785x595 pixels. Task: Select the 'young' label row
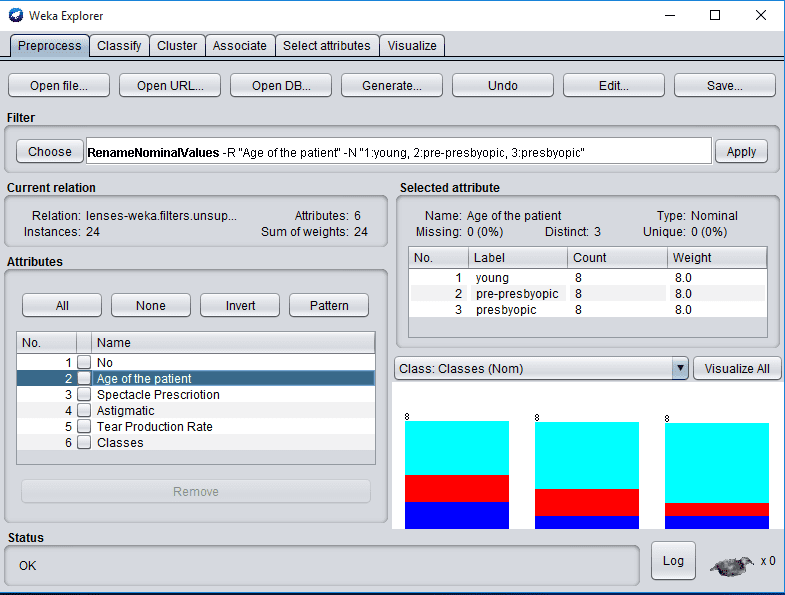588,278
